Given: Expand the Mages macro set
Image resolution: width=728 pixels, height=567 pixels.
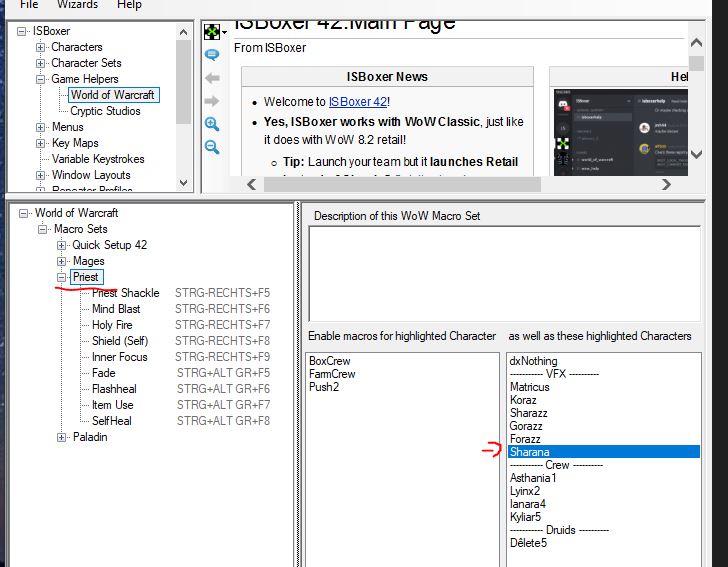Looking at the screenshot, I should point(61,261).
